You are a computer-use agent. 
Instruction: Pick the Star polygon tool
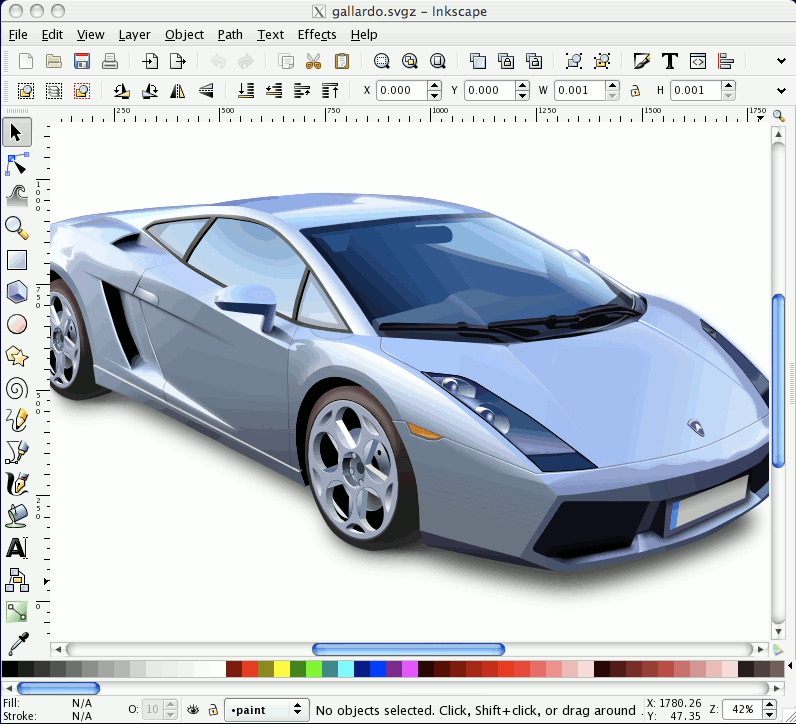[17, 355]
